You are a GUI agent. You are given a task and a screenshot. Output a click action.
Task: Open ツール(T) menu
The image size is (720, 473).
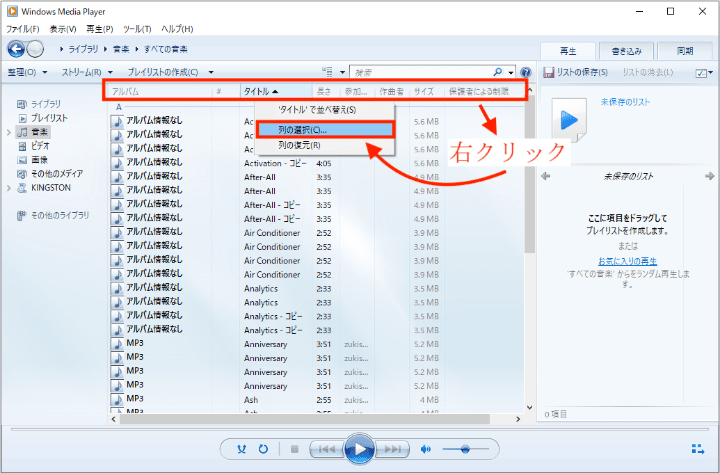pos(137,29)
